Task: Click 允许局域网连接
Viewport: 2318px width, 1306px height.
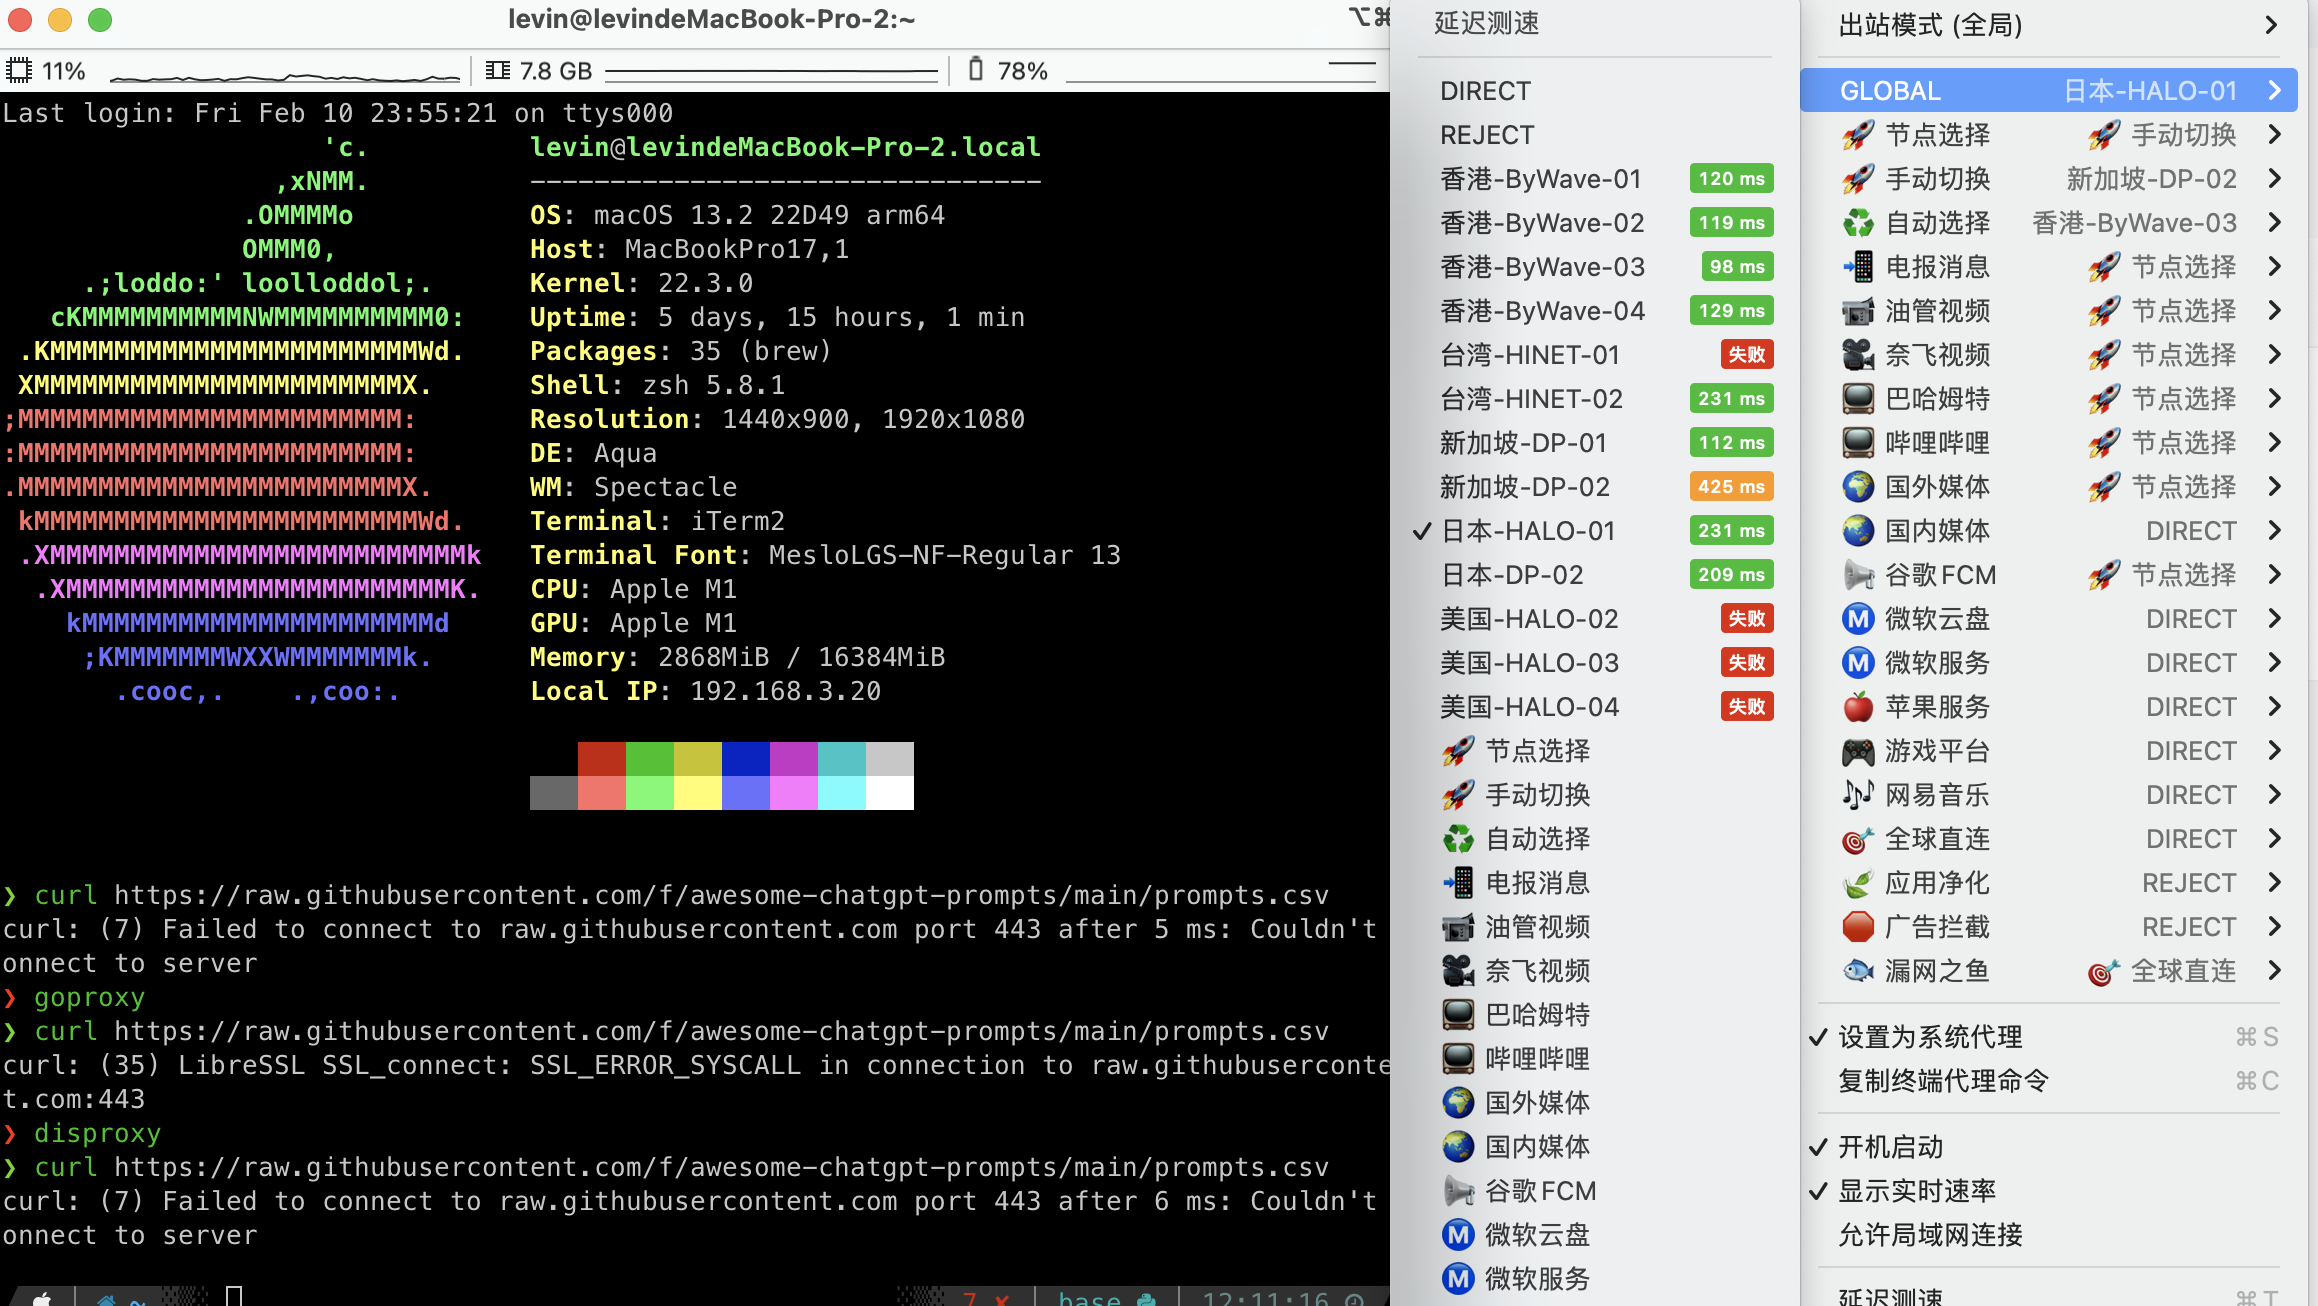Action: click(1930, 1235)
